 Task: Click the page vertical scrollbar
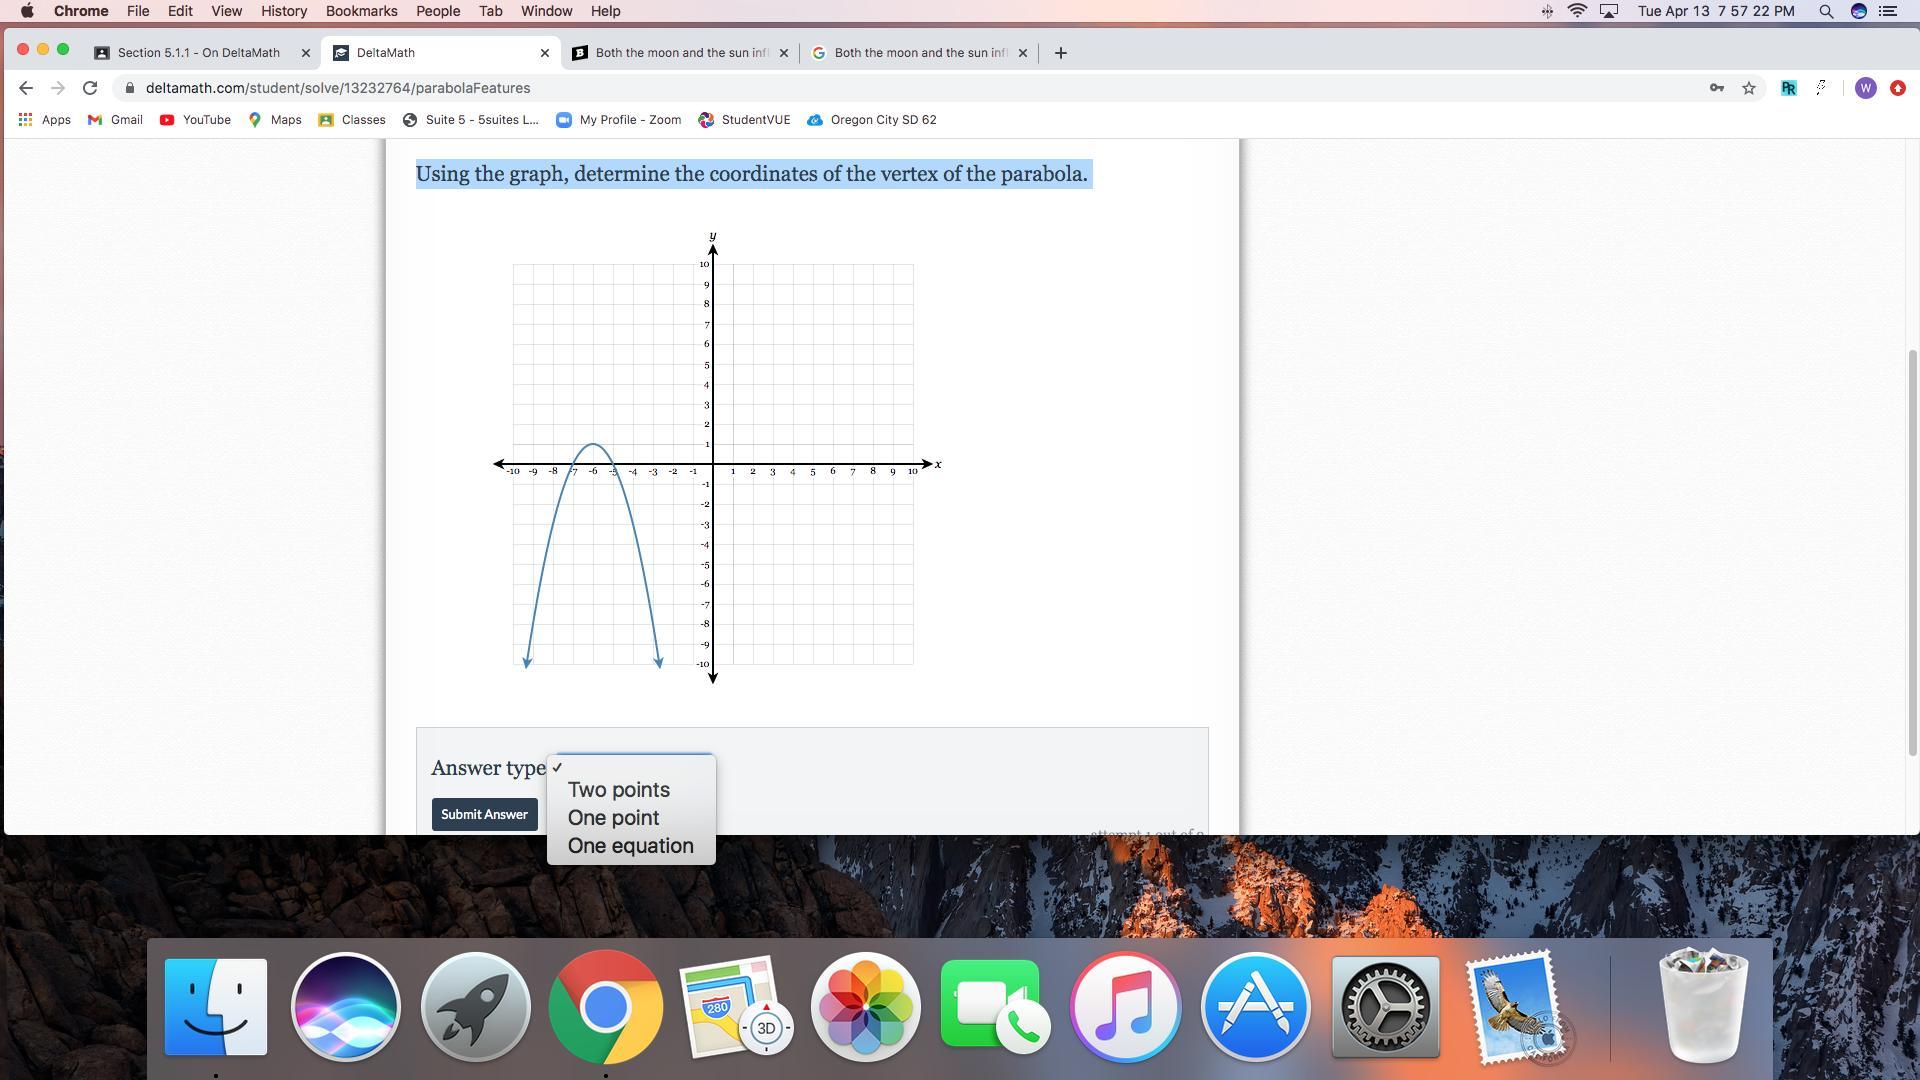pyautogui.click(x=1912, y=550)
